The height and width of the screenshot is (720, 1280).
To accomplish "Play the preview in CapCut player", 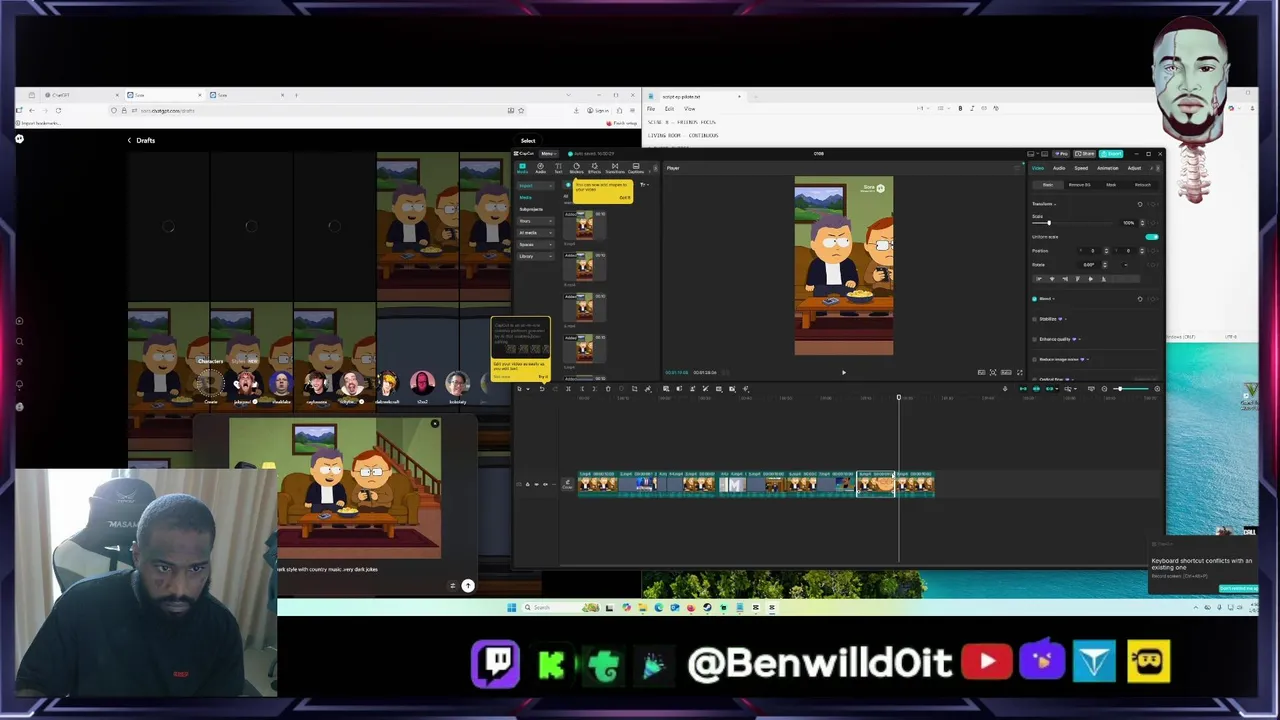I will click(x=843, y=372).
